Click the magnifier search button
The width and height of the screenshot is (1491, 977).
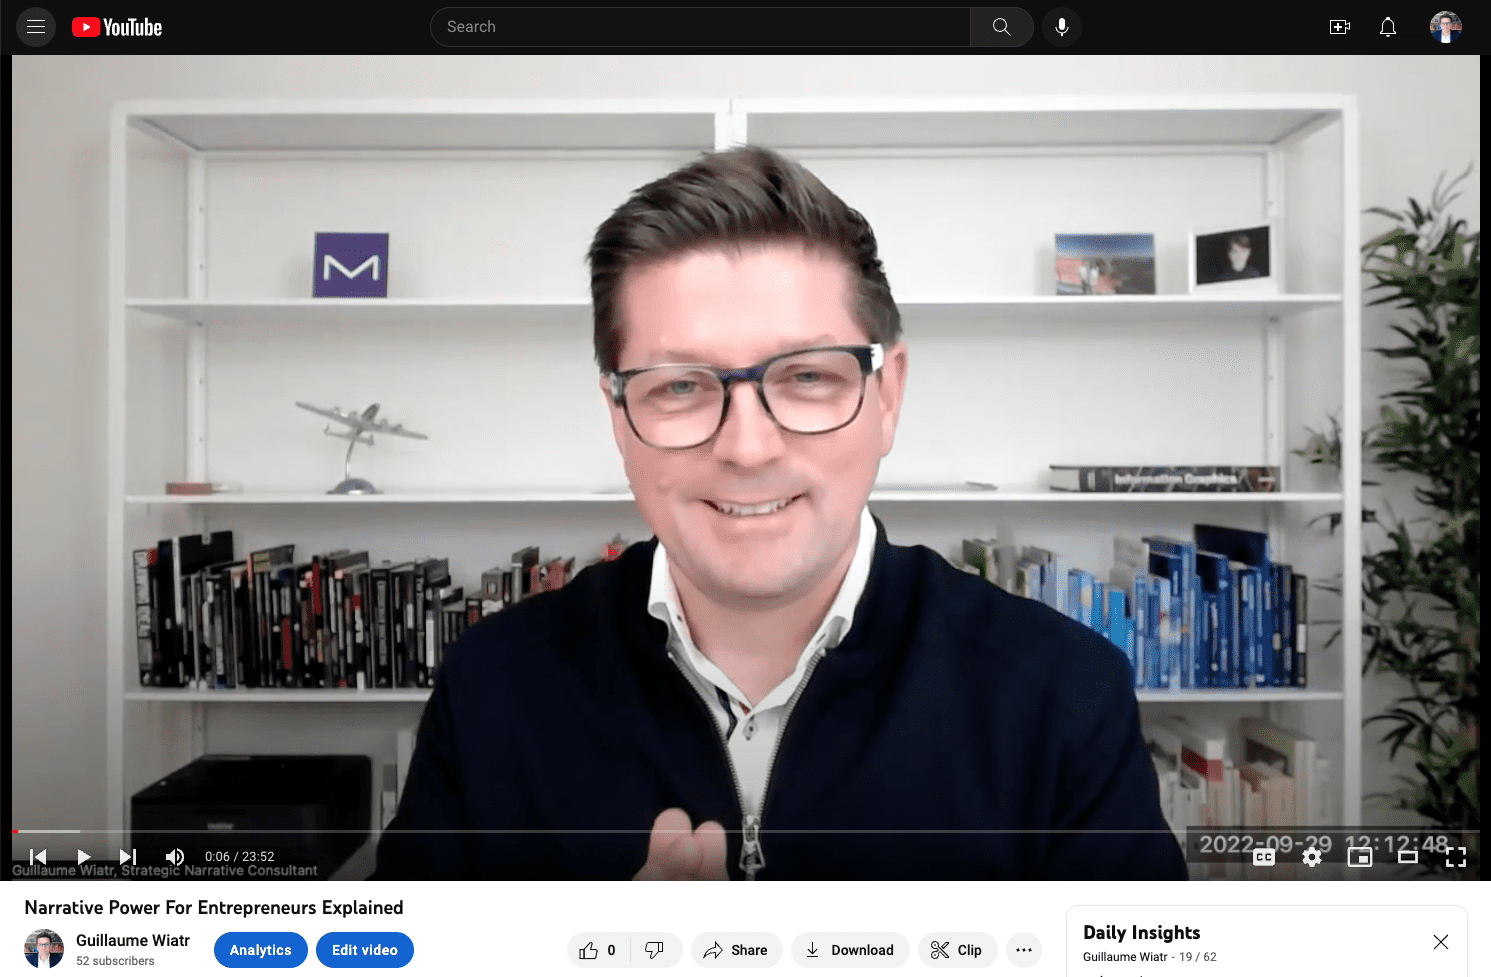1001,27
